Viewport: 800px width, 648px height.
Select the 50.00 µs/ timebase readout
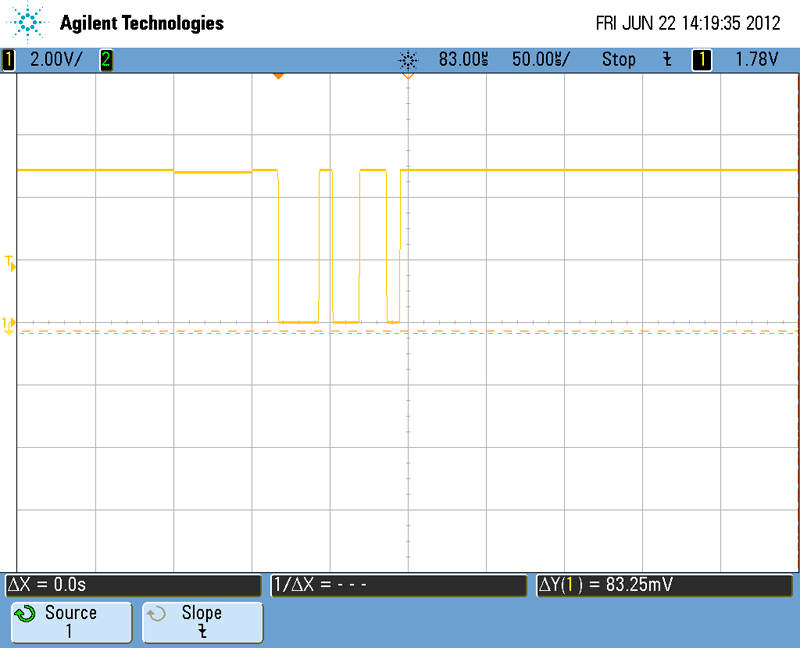(x=541, y=59)
